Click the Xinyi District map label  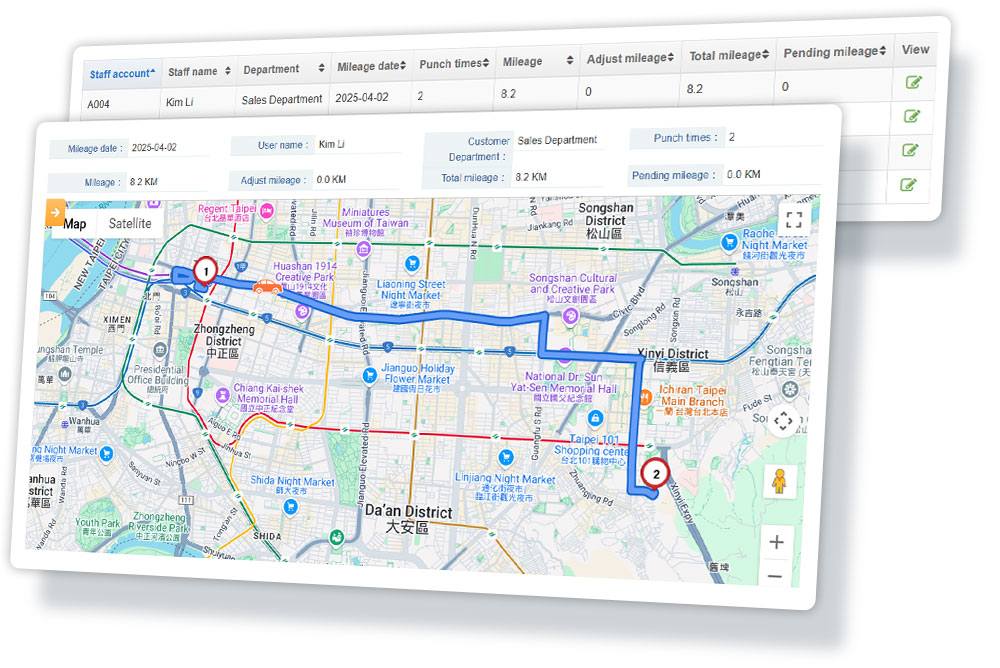(673, 360)
